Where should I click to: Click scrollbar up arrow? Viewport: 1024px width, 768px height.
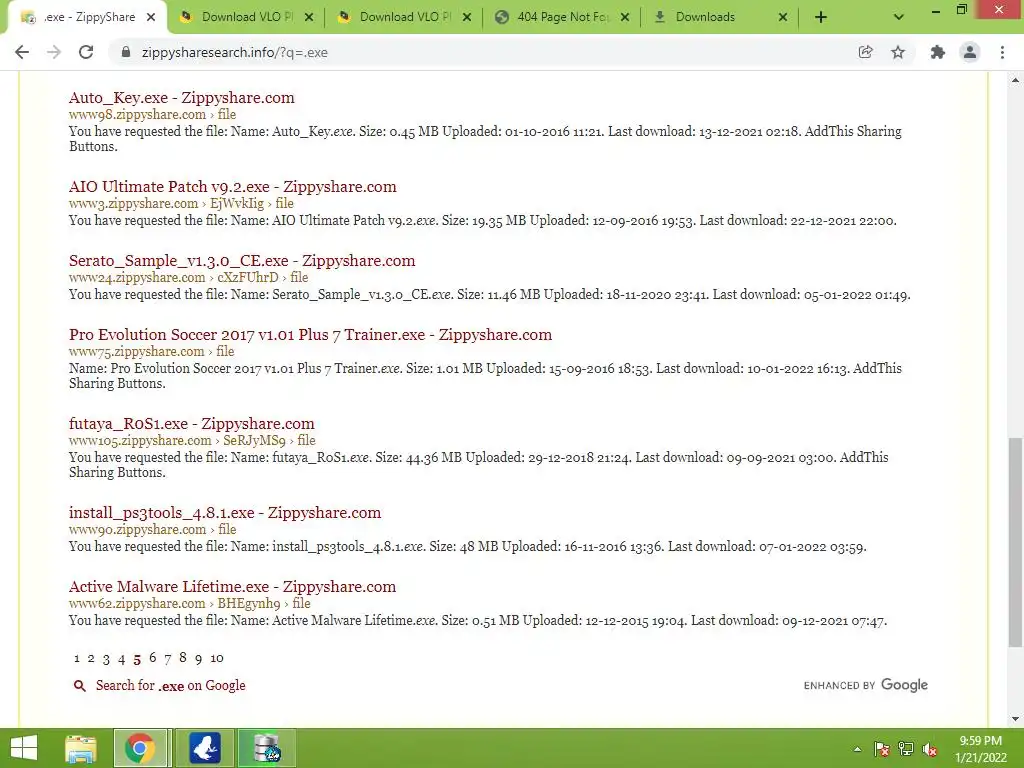[1015, 80]
